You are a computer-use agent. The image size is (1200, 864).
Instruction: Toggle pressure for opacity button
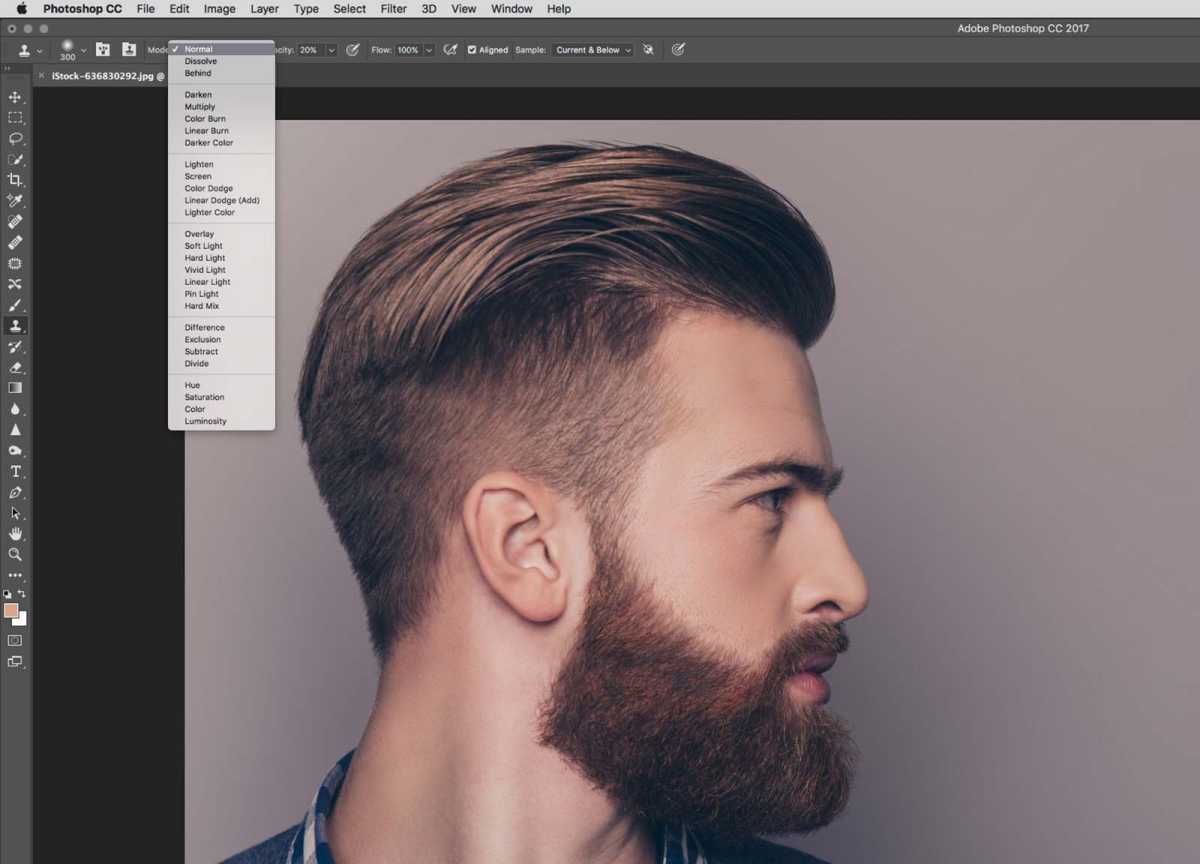coord(353,49)
